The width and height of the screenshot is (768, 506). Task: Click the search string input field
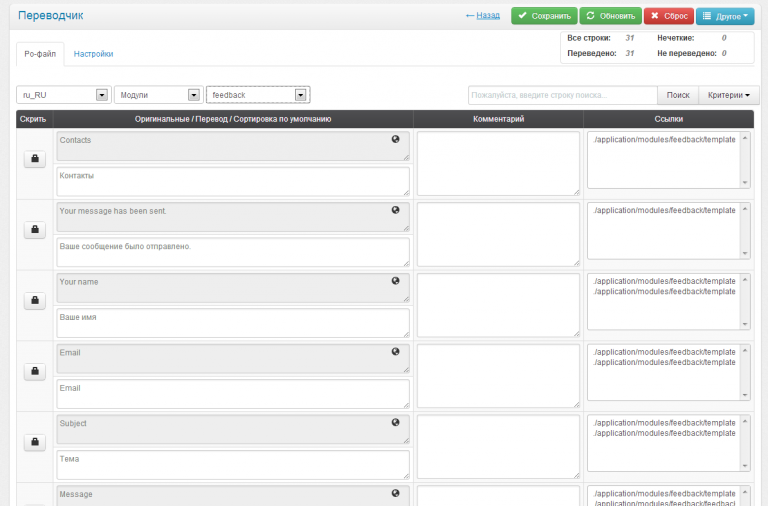click(x=562, y=95)
